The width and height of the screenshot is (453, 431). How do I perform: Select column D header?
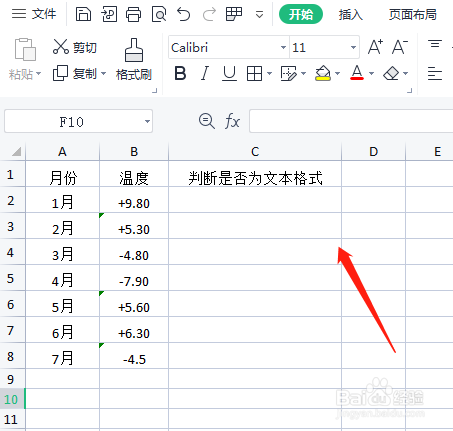374,152
